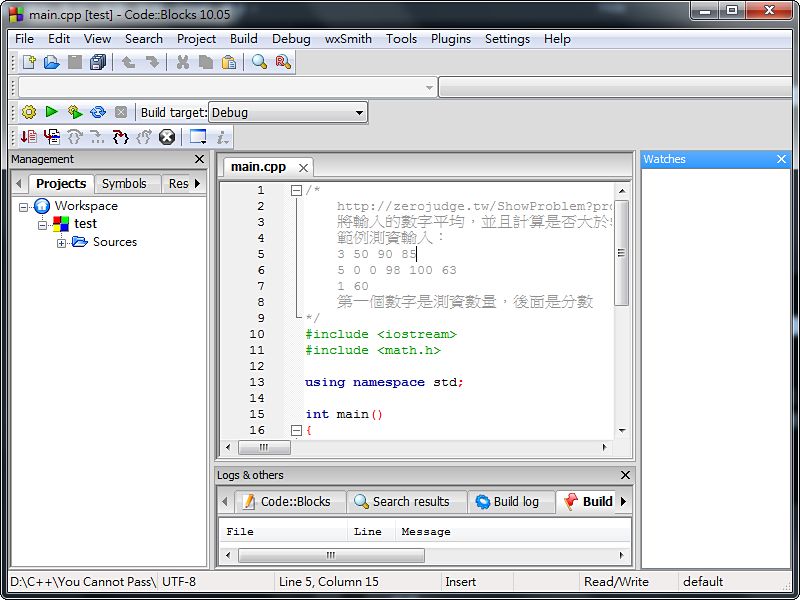Screen dimensions: 800x600
Task: Switch to the Search results tab
Action: pyautogui.click(x=407, y=502)
